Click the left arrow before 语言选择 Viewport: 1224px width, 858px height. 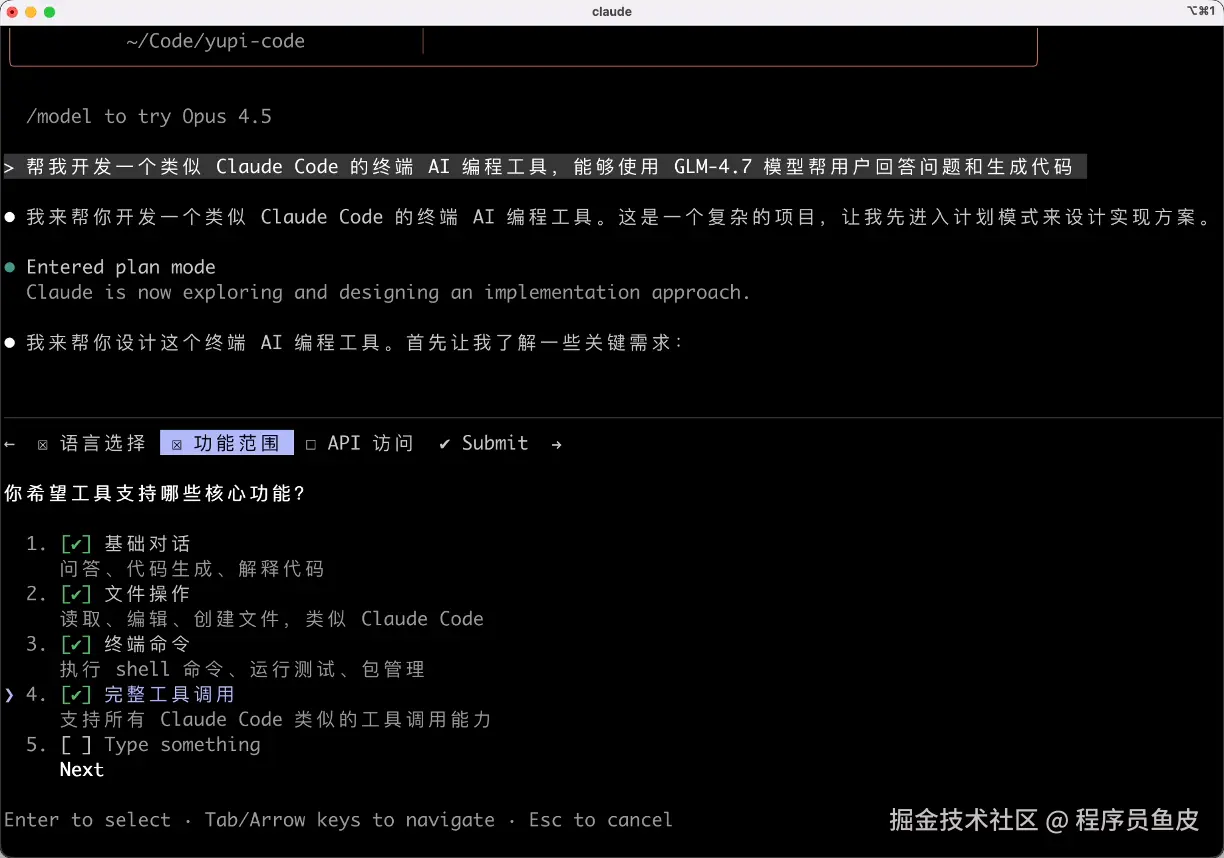(10, 444)
